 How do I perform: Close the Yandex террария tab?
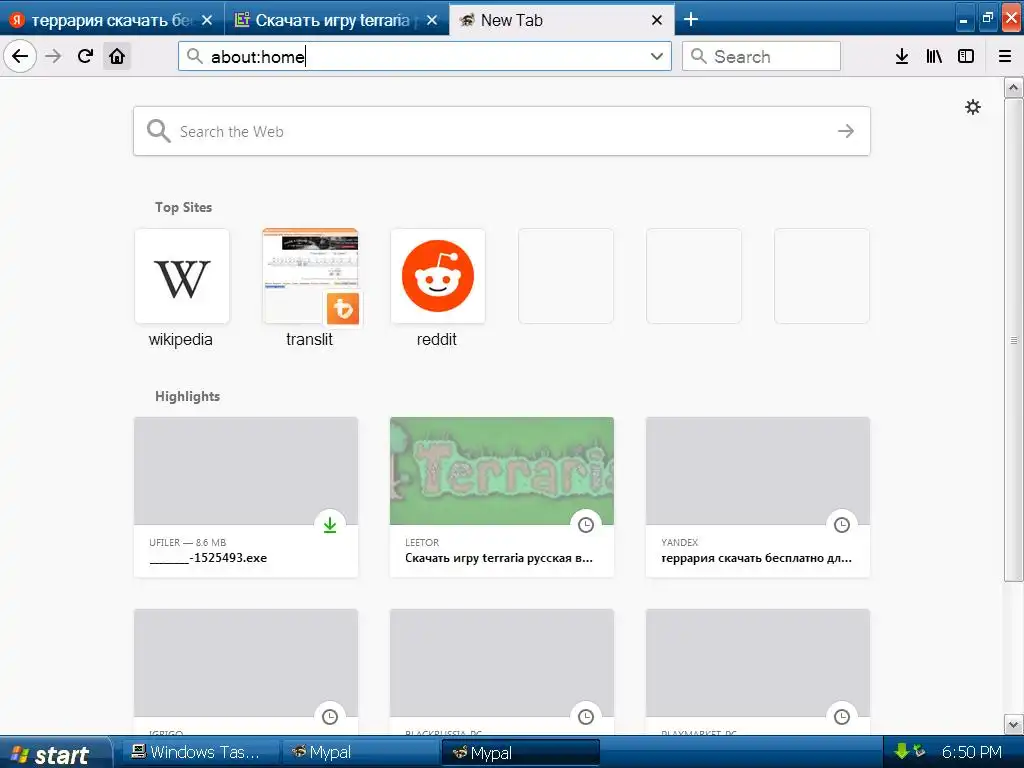[207, 20]
